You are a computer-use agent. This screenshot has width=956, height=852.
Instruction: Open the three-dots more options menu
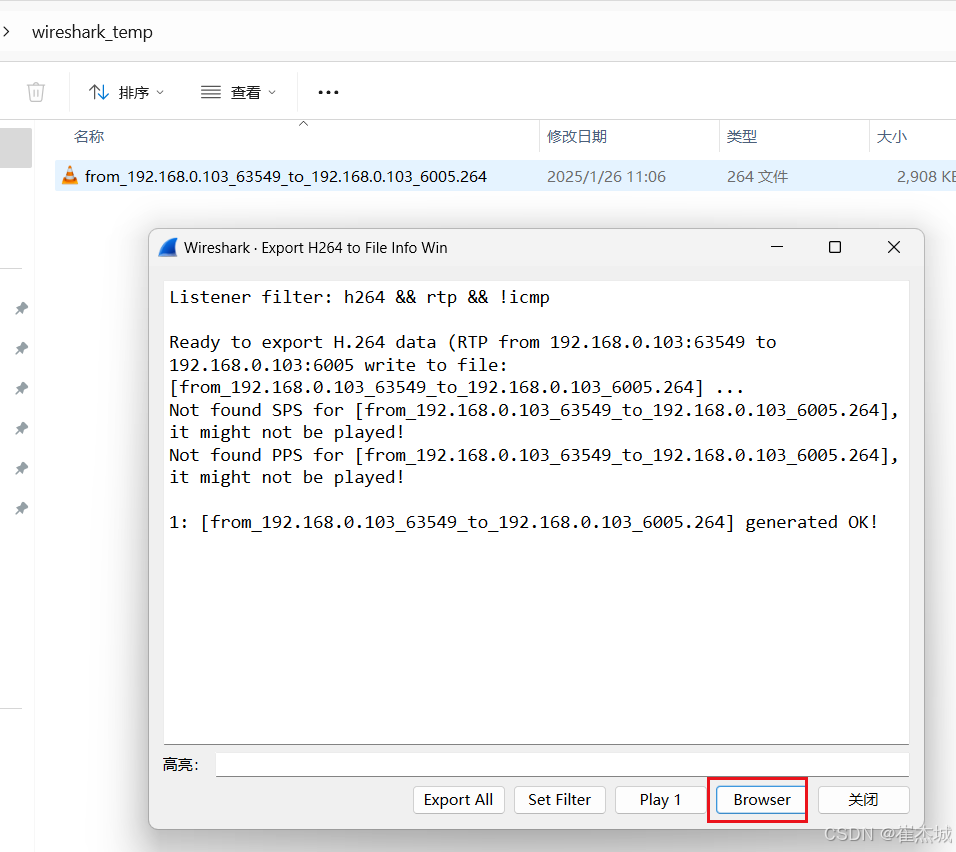328,93
